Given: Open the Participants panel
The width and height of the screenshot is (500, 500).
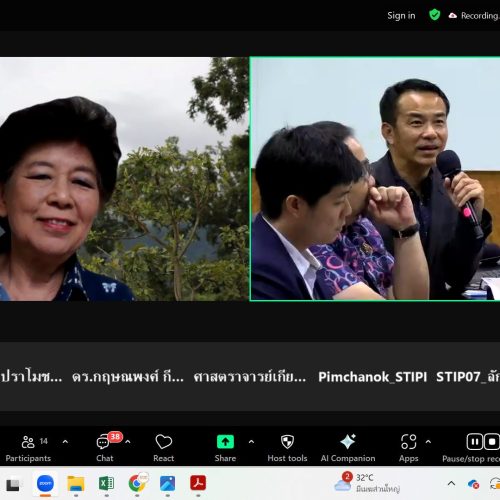Looking at the screenshot, I should [28, 448].
